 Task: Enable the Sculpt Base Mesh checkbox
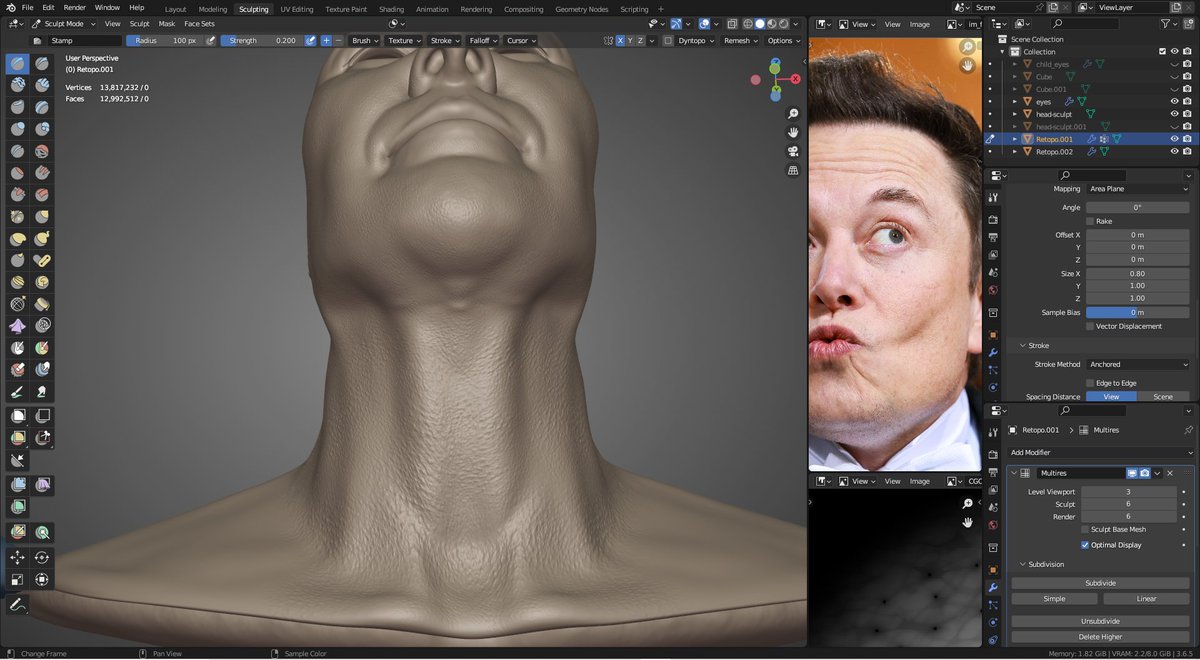[1085, 529]
